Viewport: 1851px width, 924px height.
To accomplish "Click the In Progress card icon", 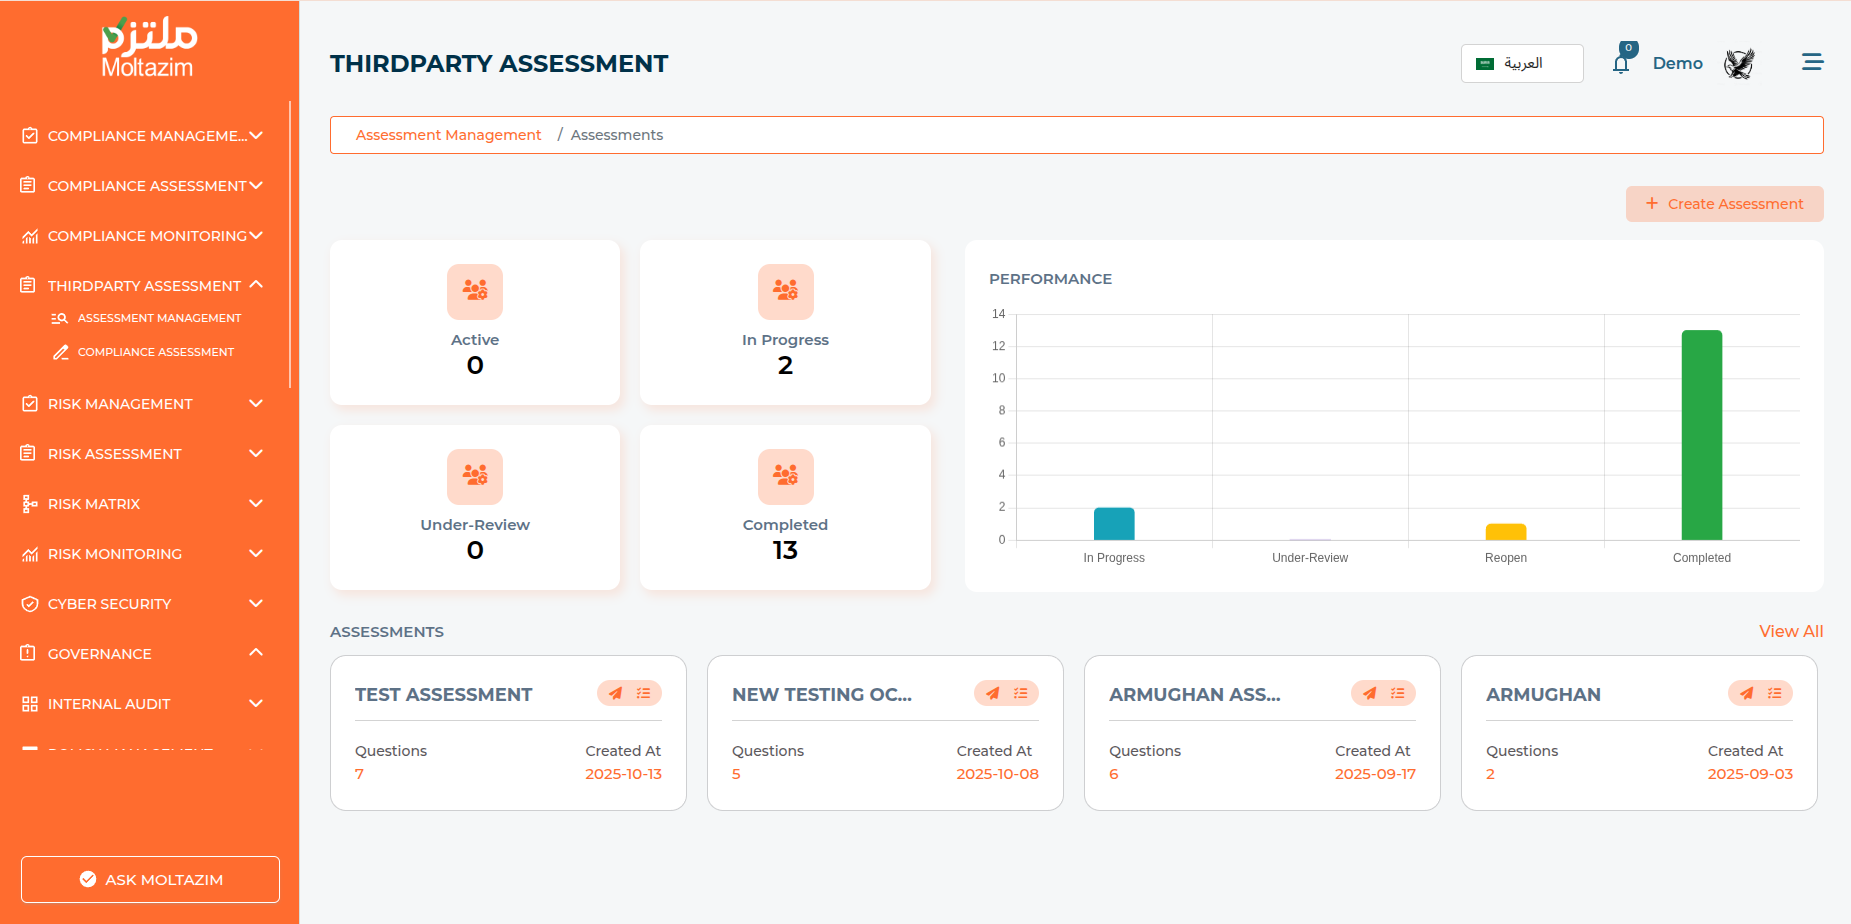I will click(785, 291).
